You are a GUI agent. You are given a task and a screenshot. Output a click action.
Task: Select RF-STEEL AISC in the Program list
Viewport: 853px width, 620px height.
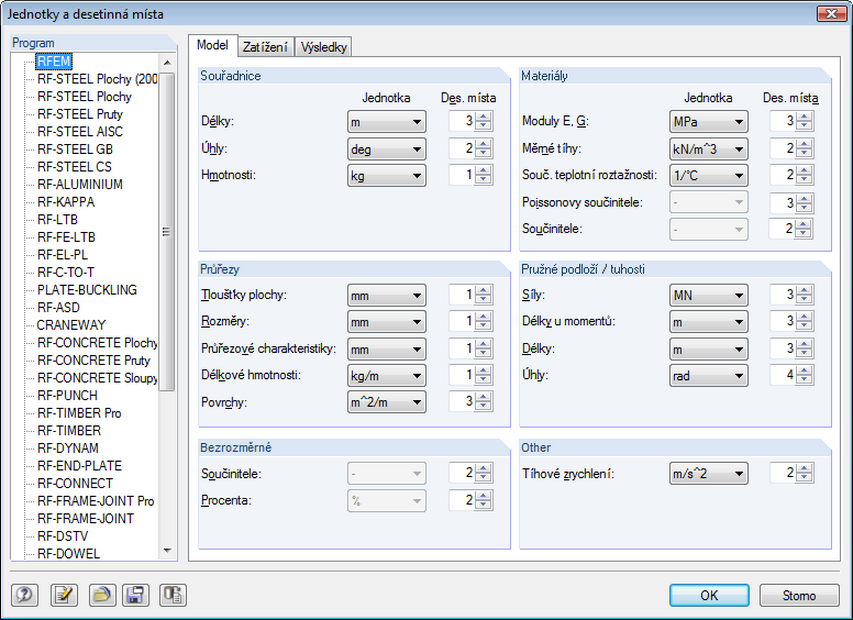[x=80, y=132]
